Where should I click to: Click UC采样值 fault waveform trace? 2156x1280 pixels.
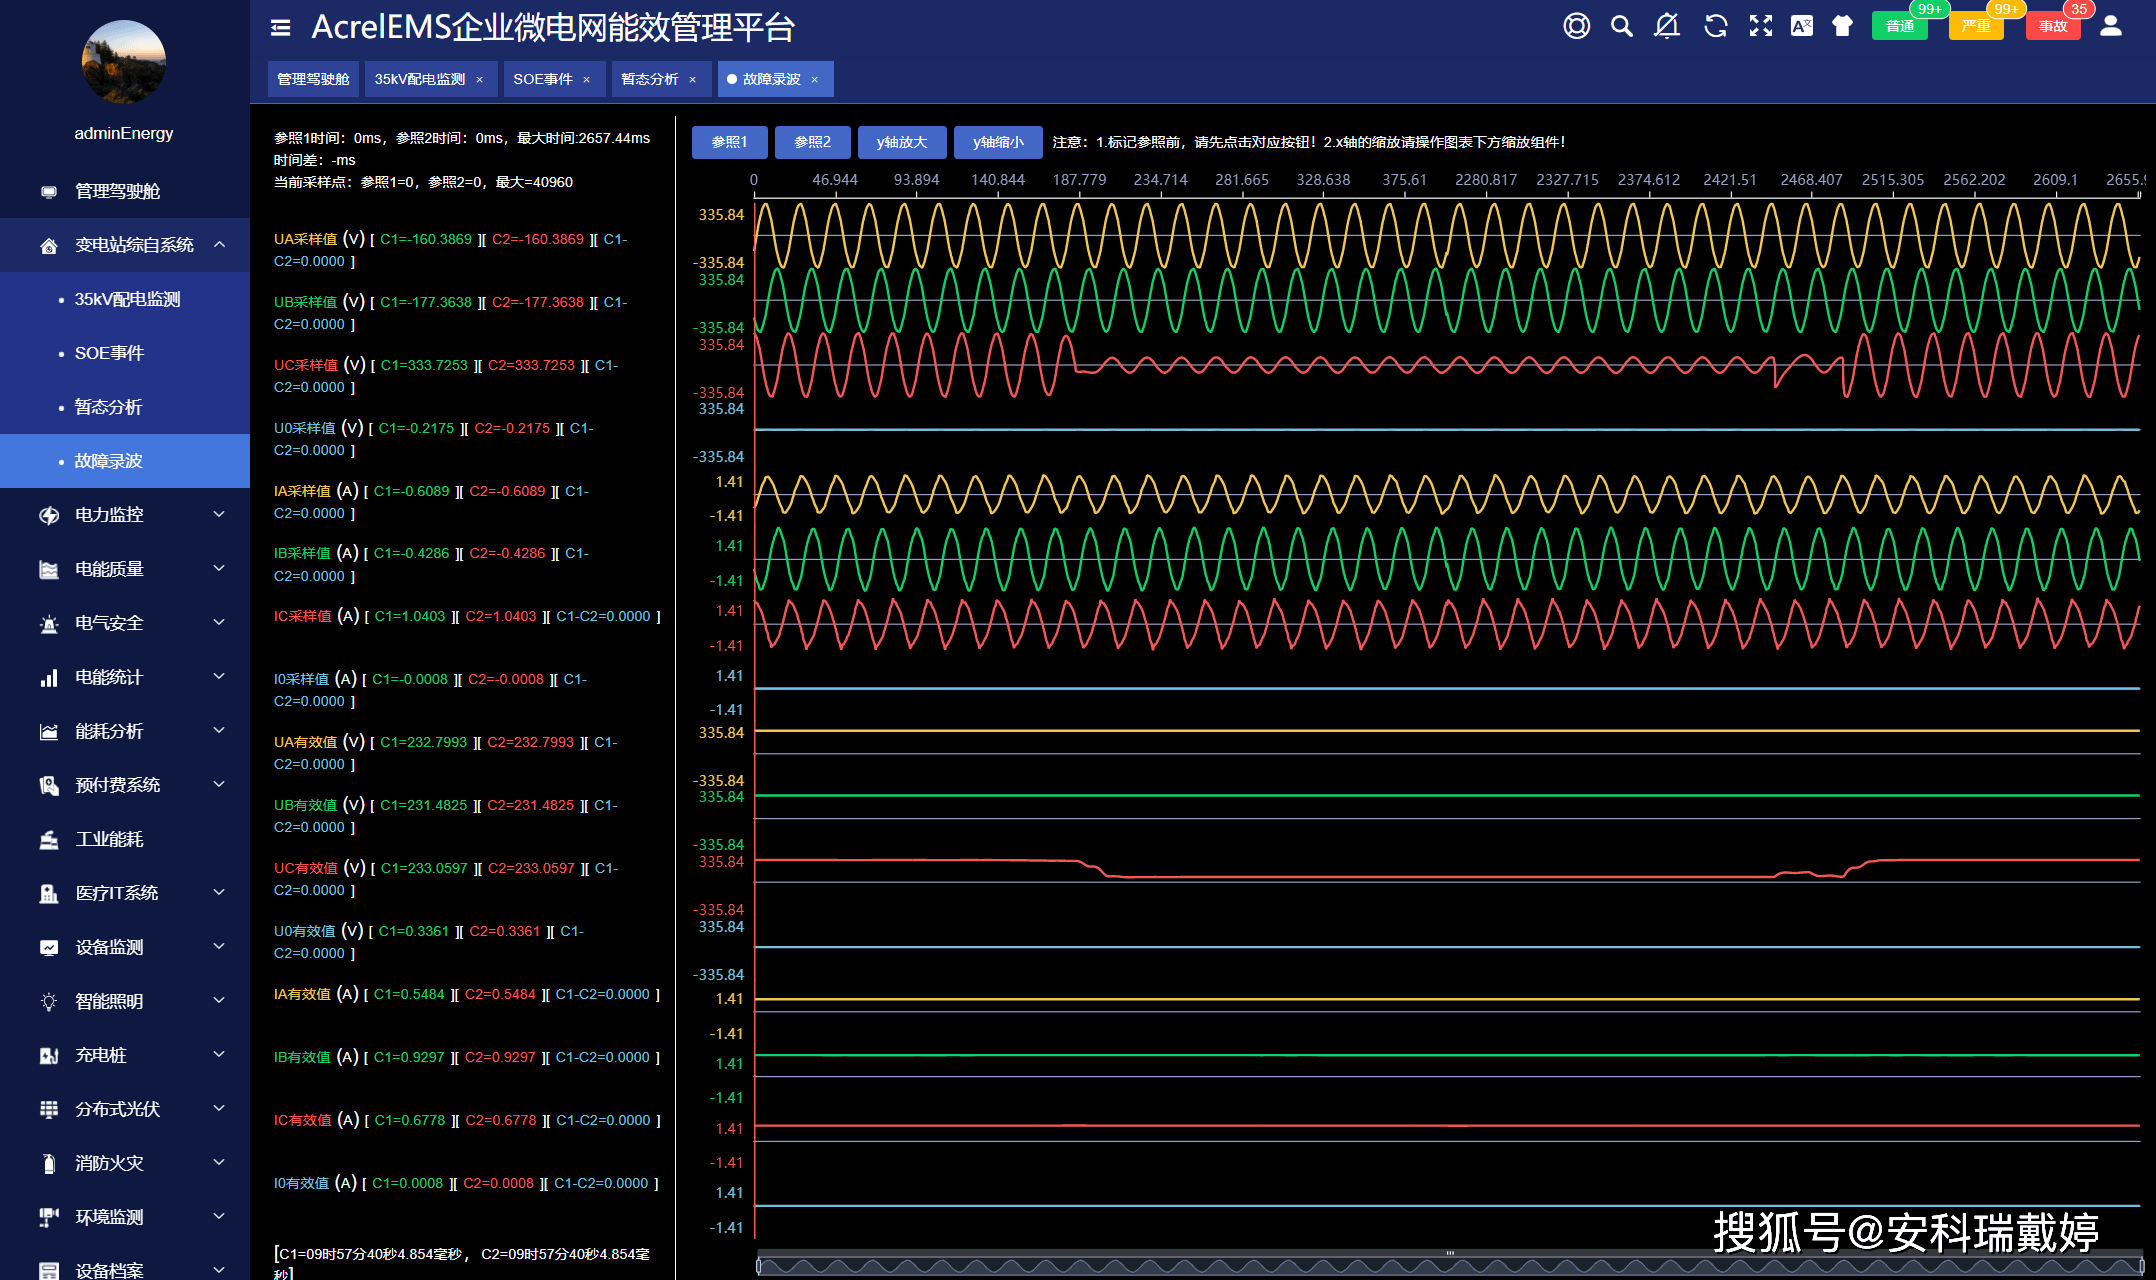[x=1447, y=366]
